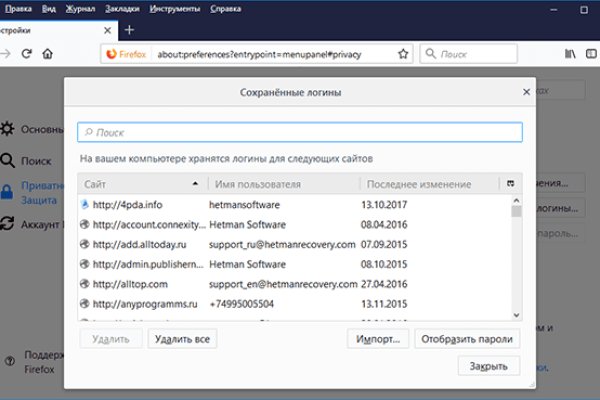Click the Library icon in the toolbar
600x400 pixels.
tap(570, 53)
